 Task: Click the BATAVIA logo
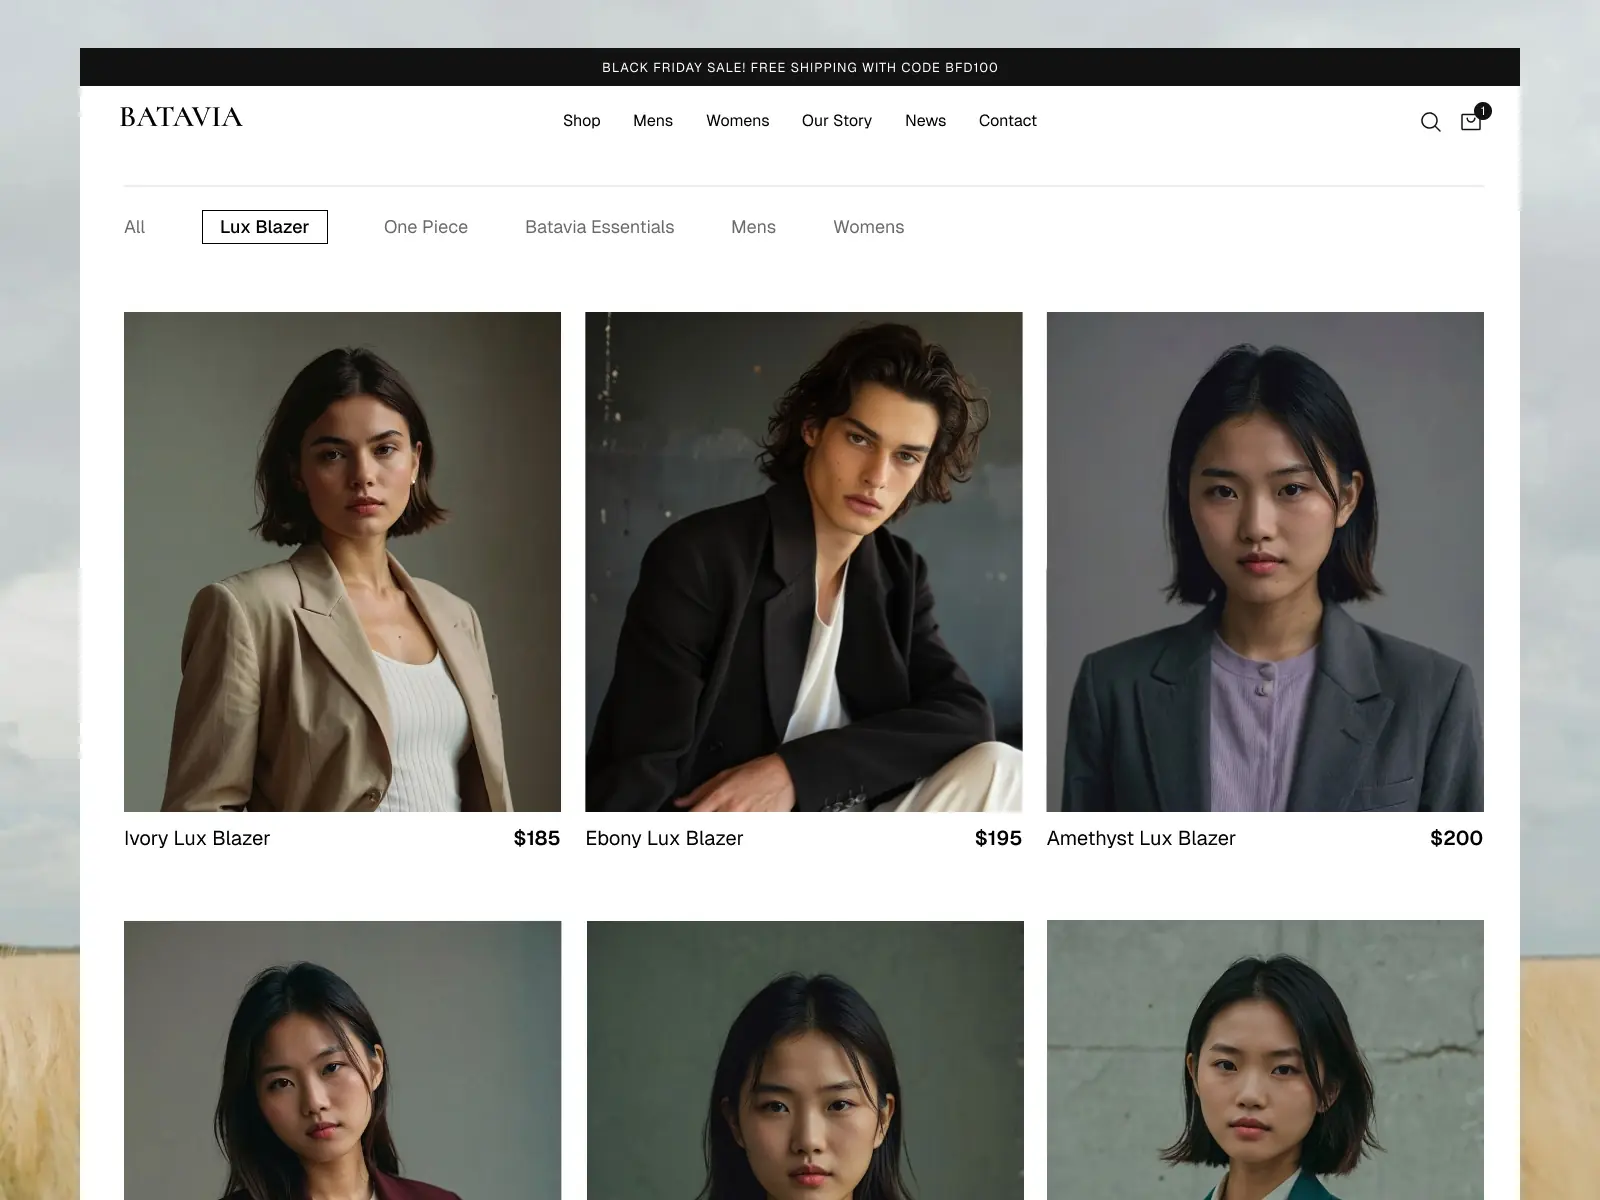point(181,117)
